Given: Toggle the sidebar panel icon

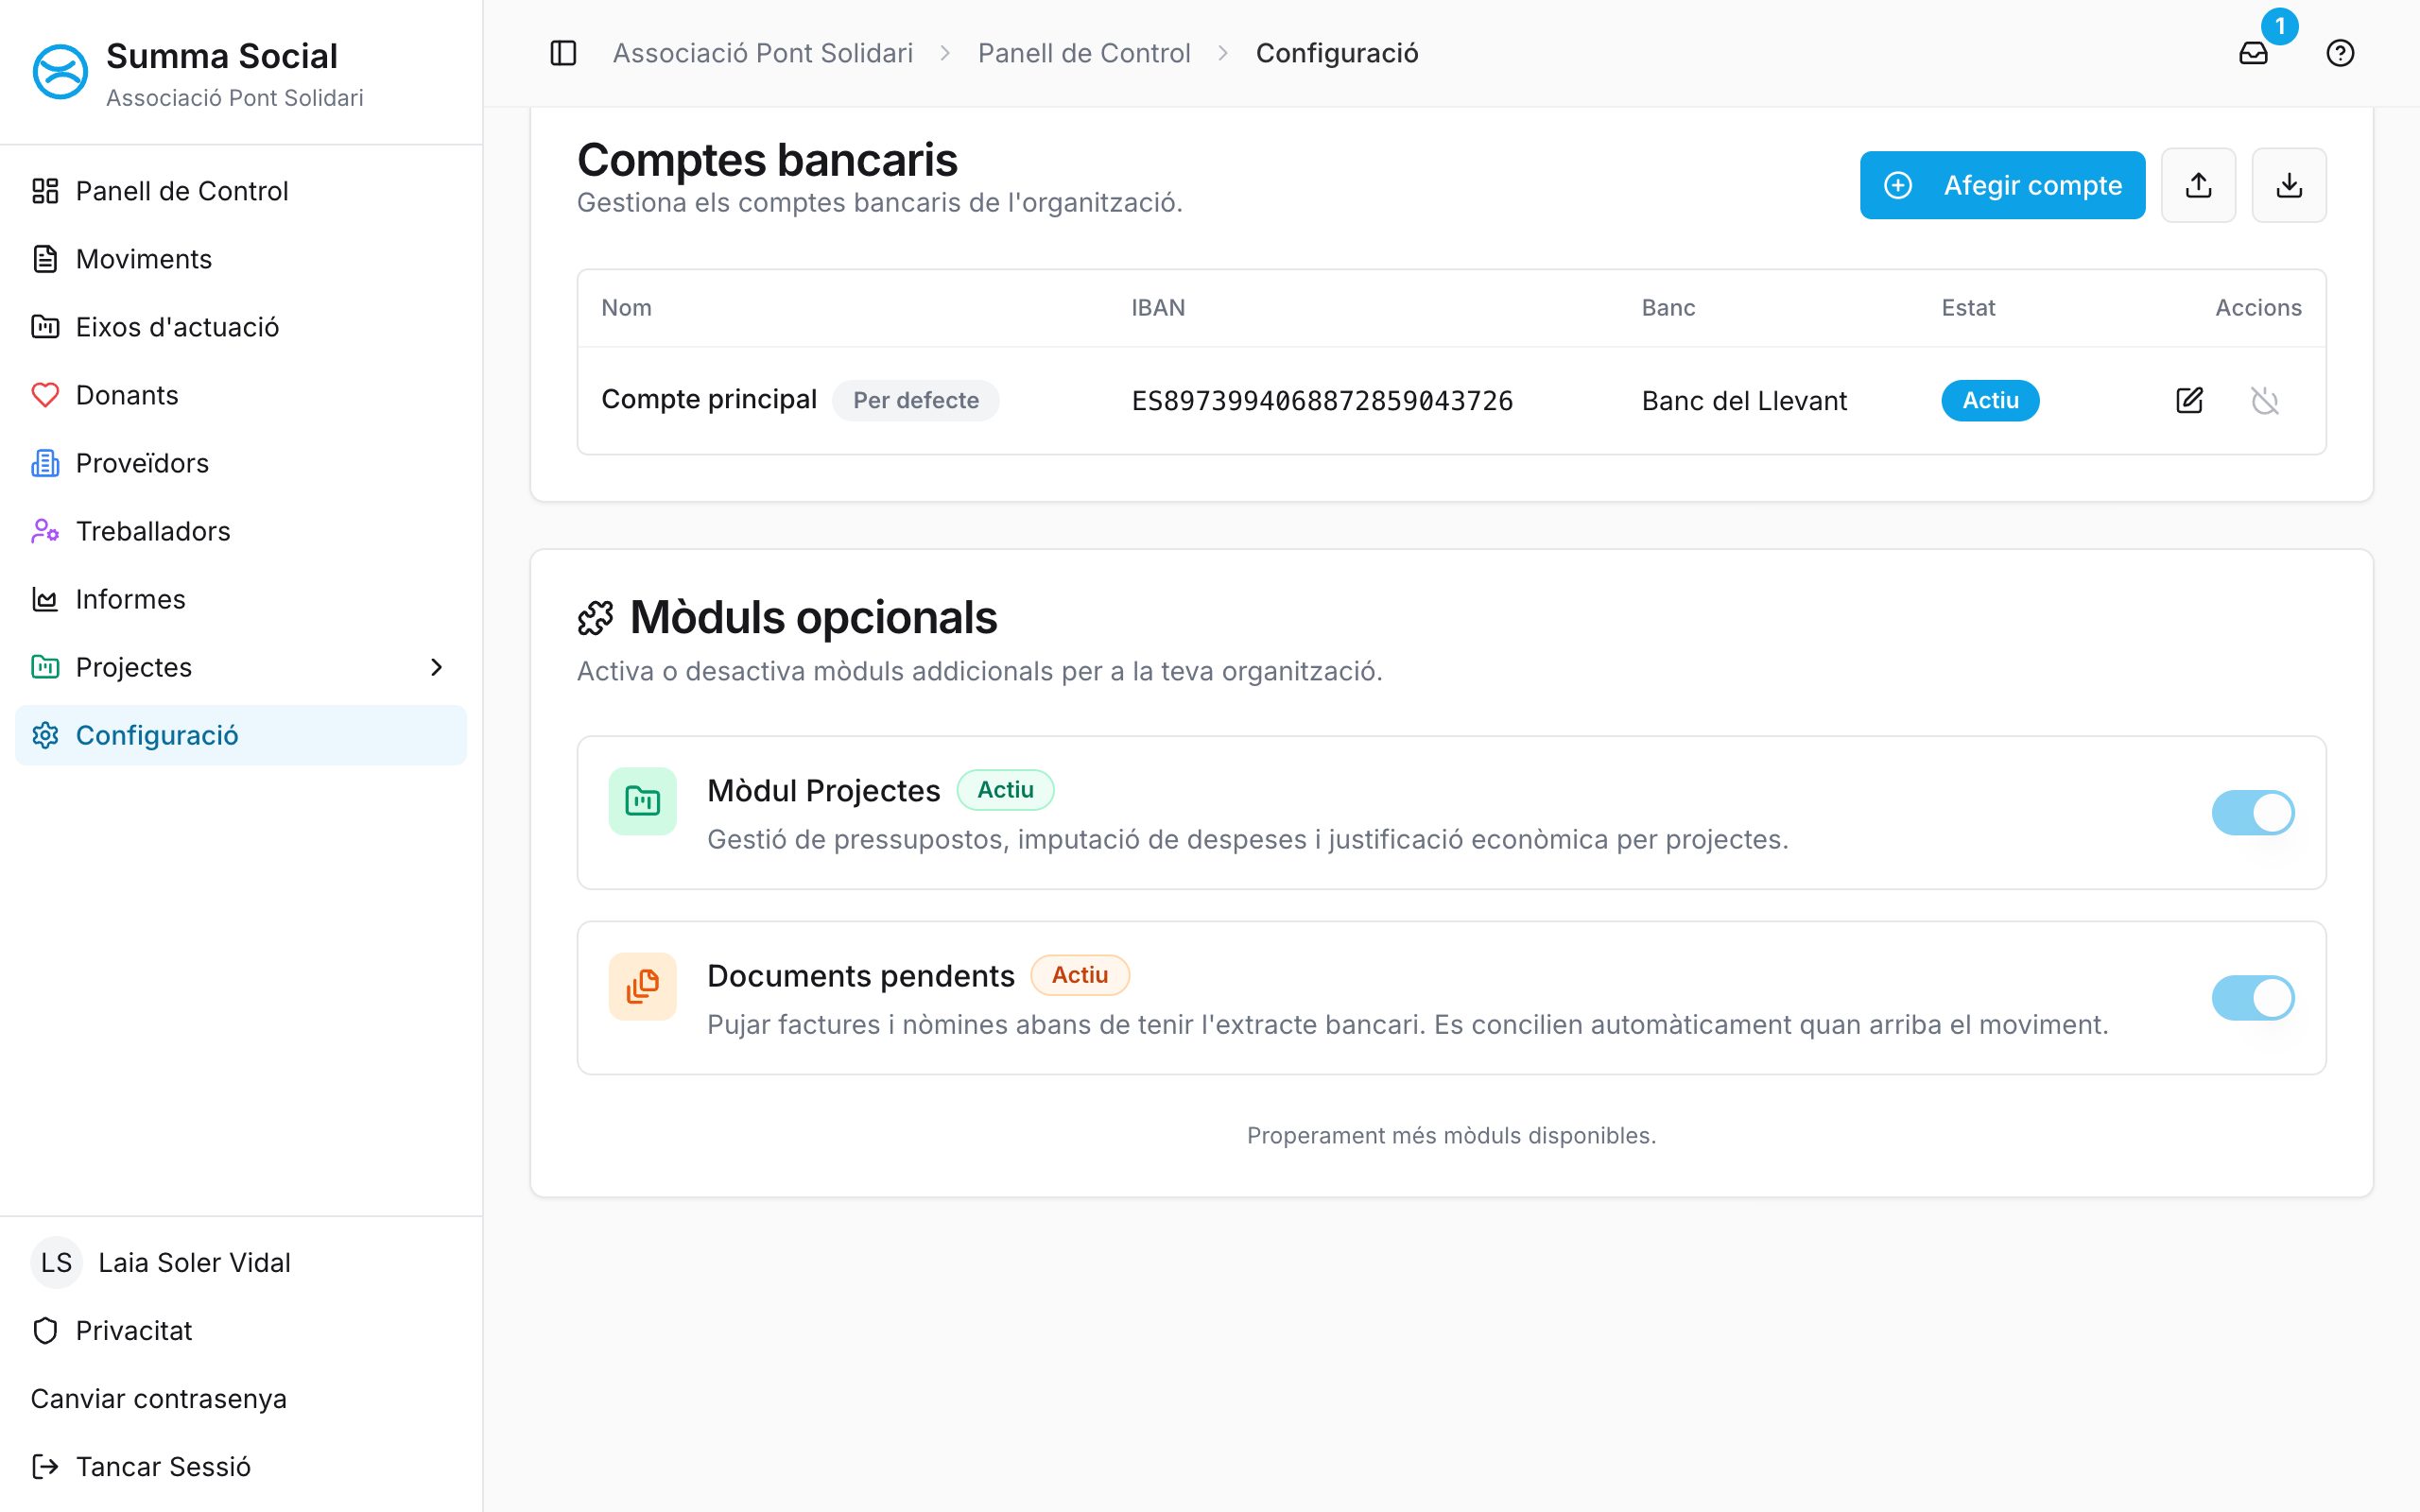Looking at the screenshot, I should pyautogui.click(x=563, y=53).
